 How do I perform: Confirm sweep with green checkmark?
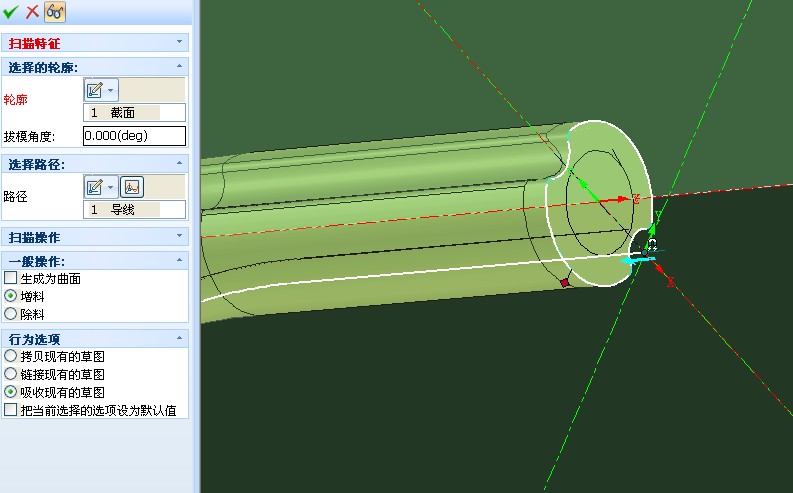tap(11, 12)
